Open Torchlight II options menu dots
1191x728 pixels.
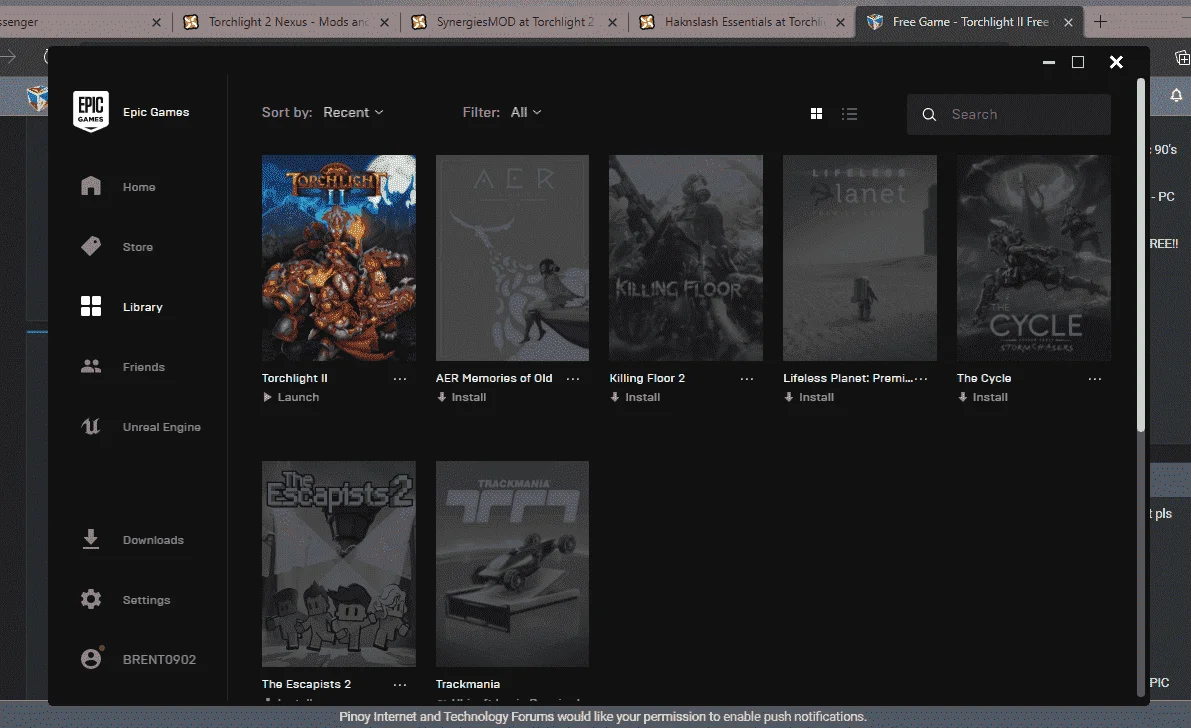tap(400, 378)
